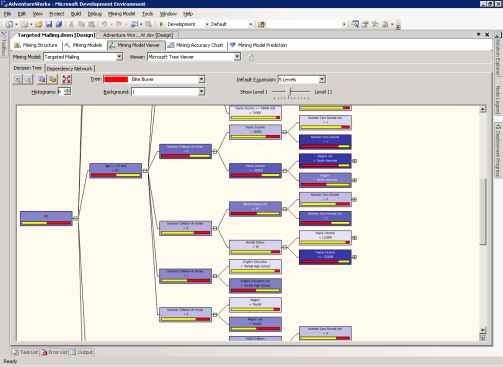This screenshot has height=367, width=503.
Task: Click the Undo arrow icon
Action: (x=104, y=24)
